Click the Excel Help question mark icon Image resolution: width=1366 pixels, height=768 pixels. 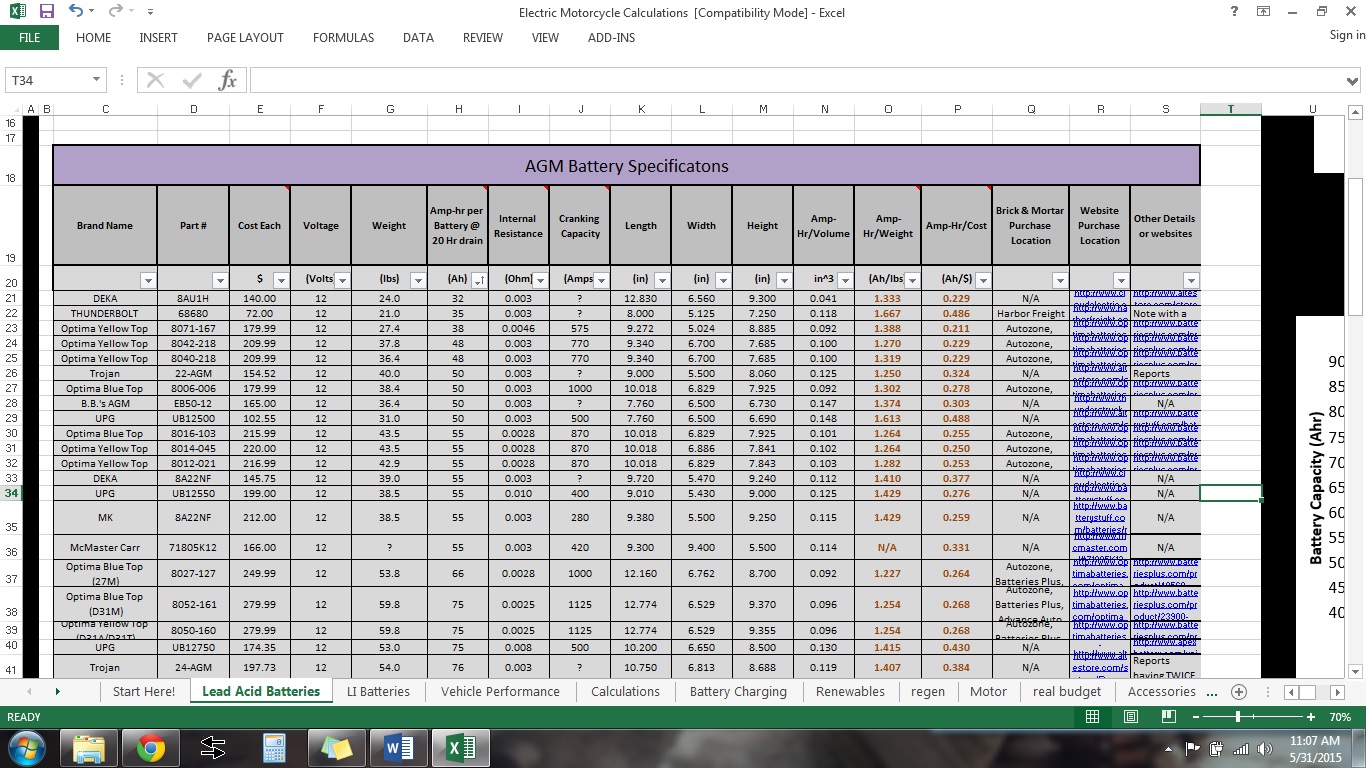[1235, 12]
